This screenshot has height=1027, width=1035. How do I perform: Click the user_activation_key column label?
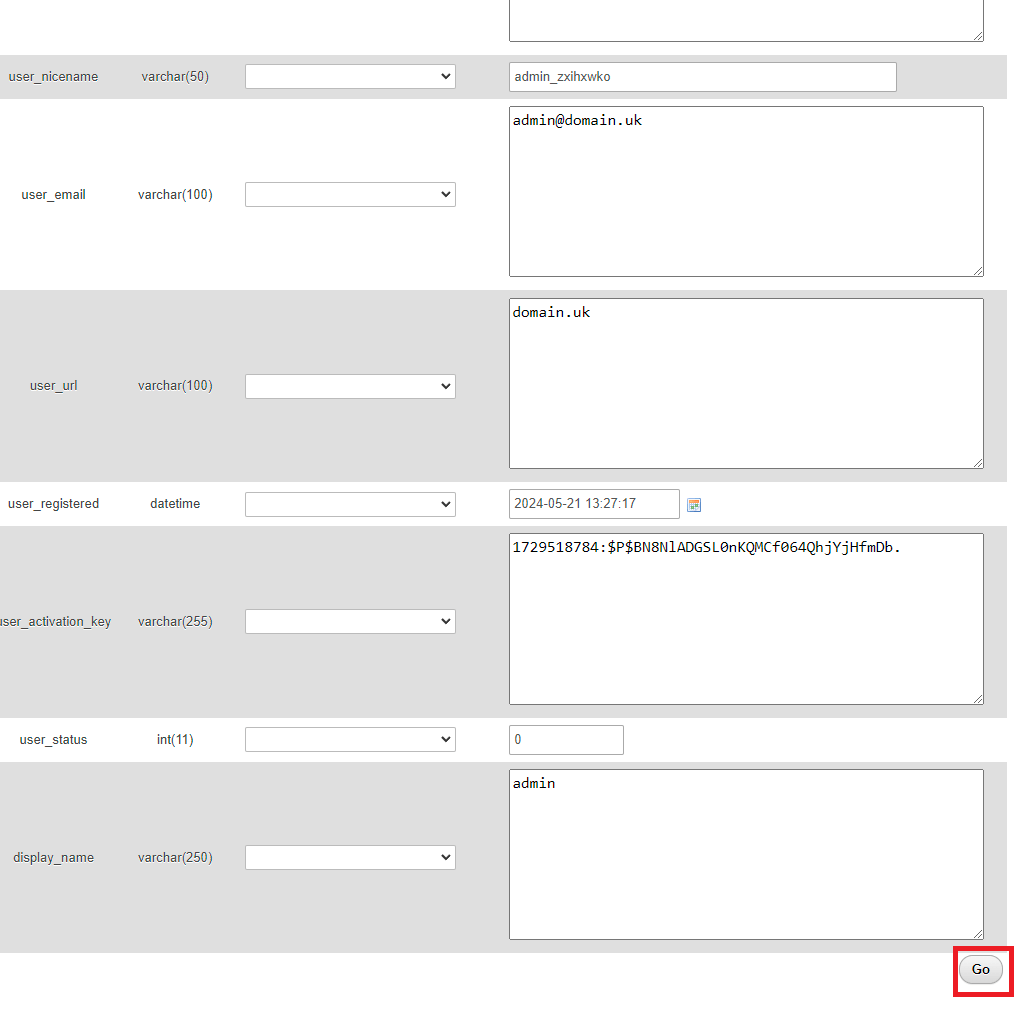(x=55, y=622)
